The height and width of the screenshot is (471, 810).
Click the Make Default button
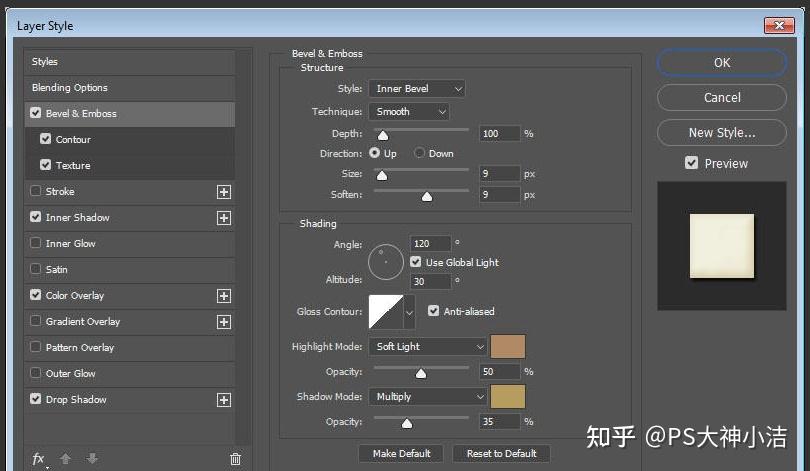click(401, 453)
